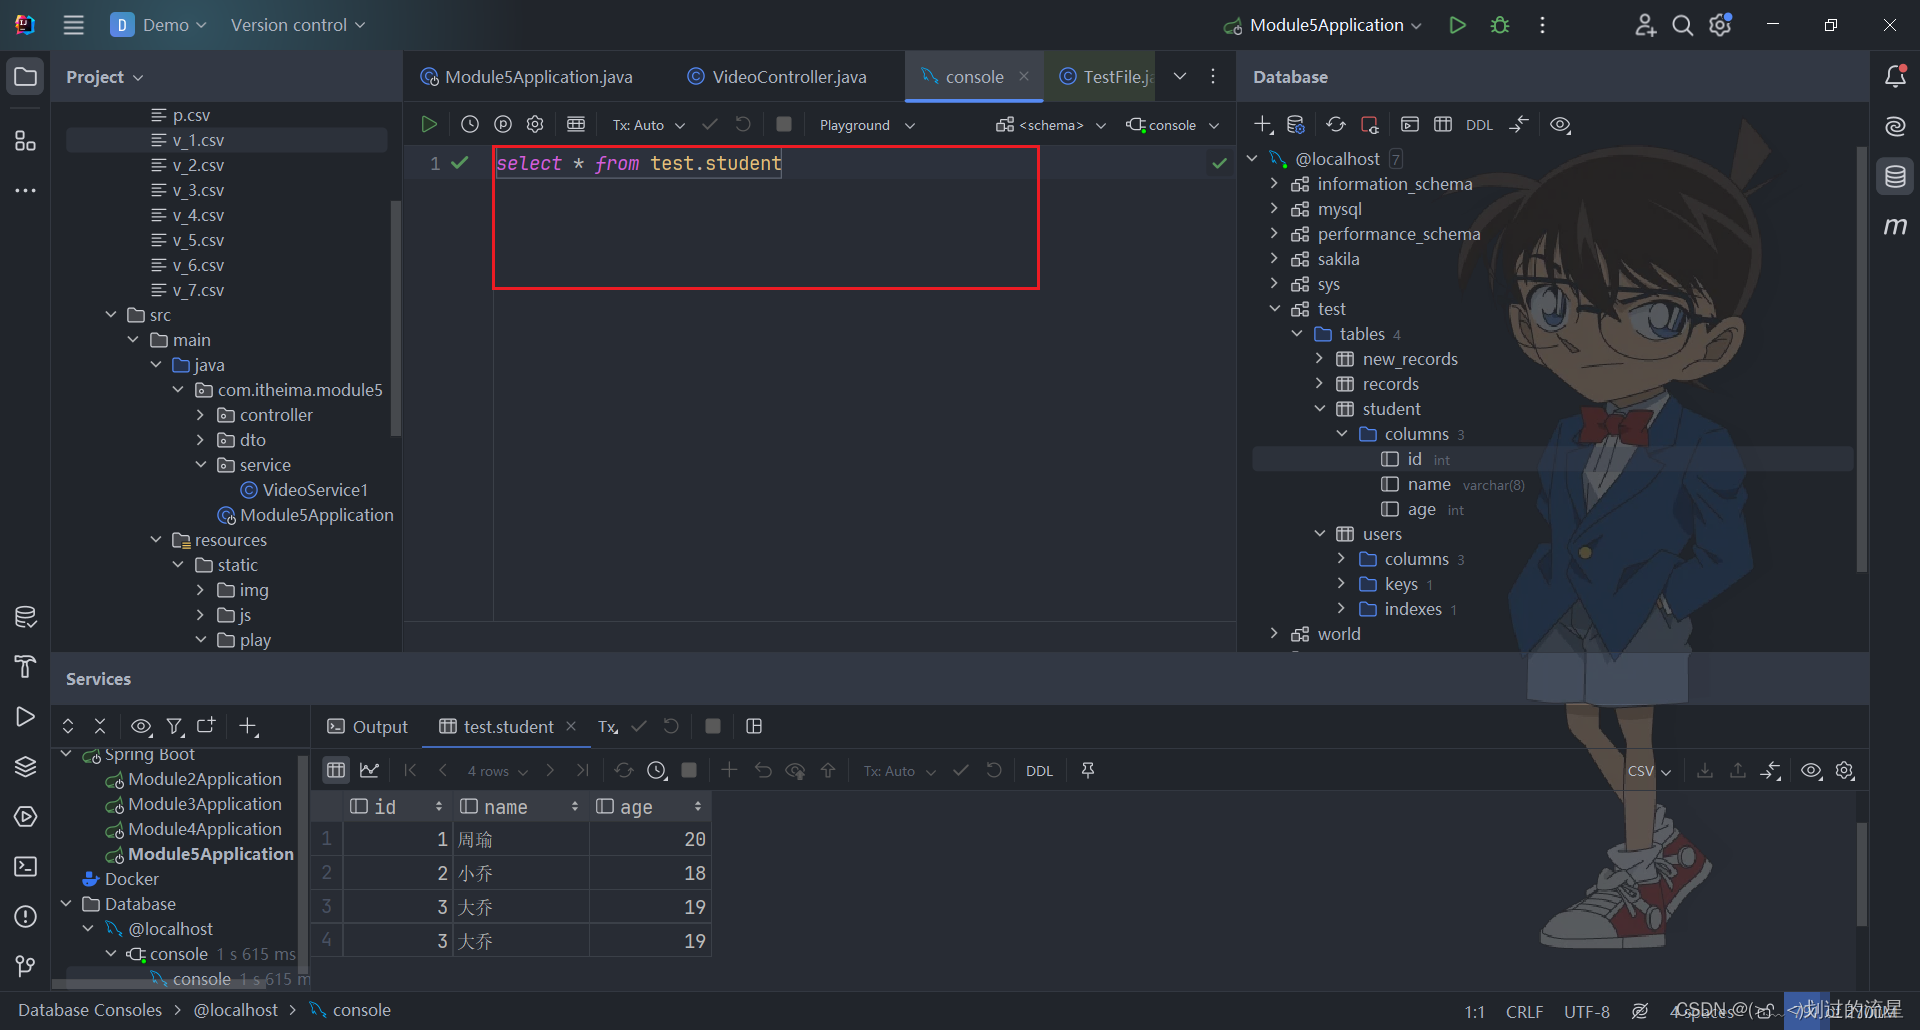Sort results by the age column header

point(649,806)
